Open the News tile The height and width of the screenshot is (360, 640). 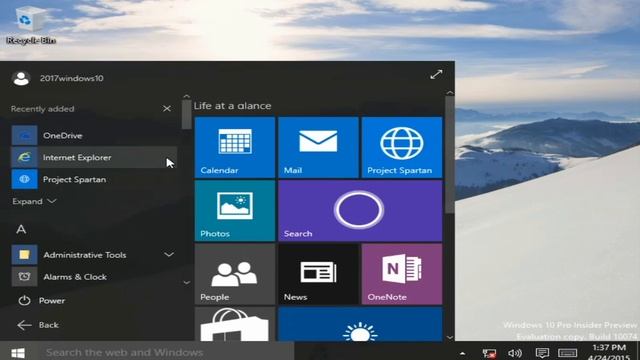tap(318, 274)
